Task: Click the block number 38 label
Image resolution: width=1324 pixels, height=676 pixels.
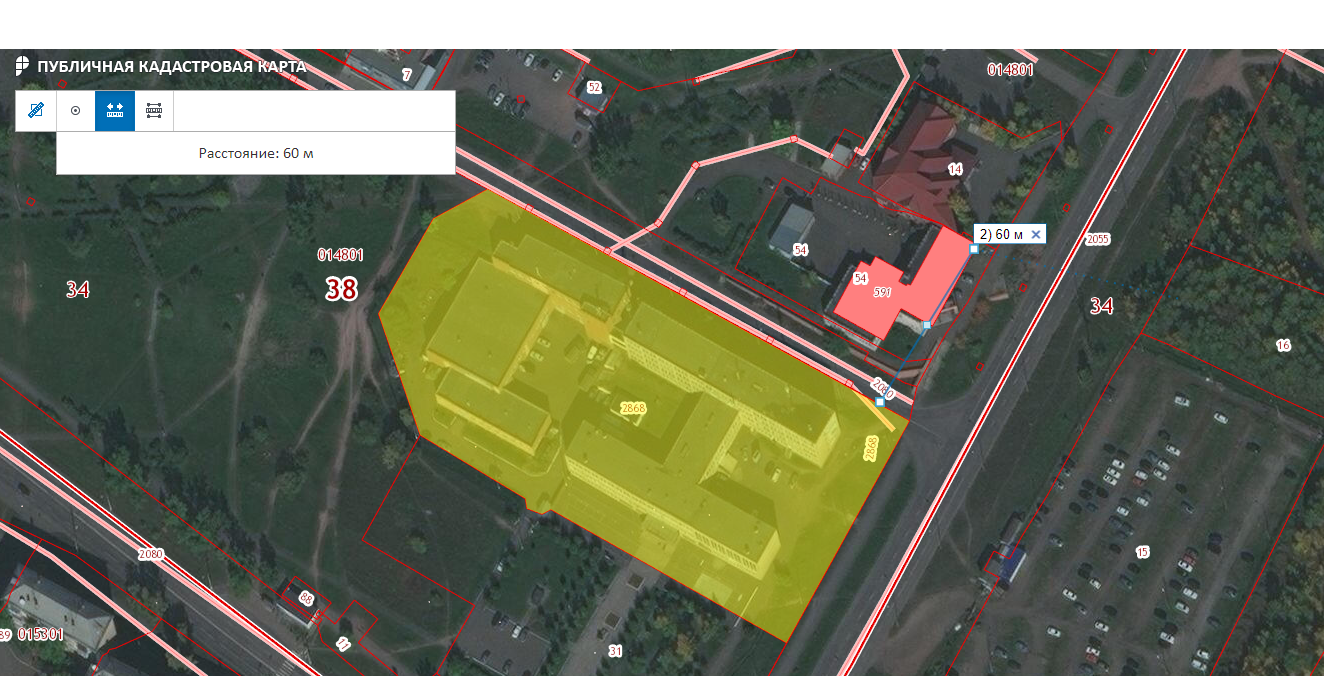Action: pyautogui.click(x=341, y=289)
